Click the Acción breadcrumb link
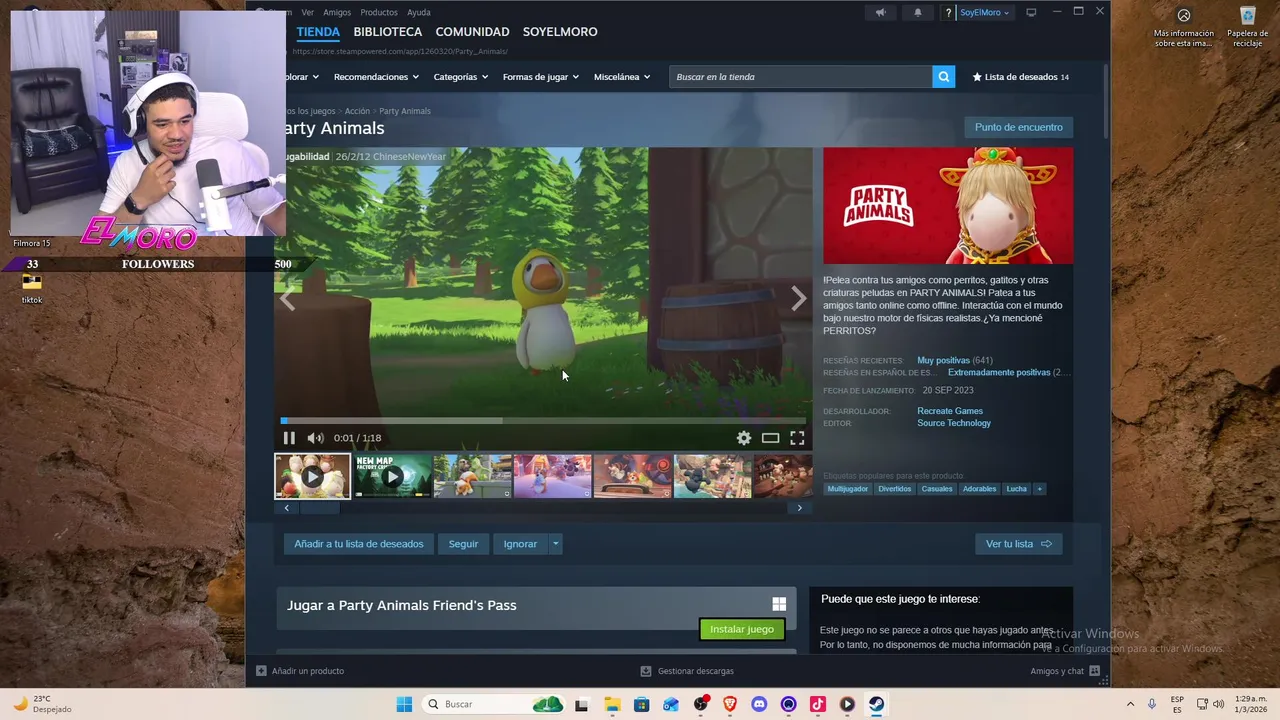 pyautogui.click(x=357, y=111)
